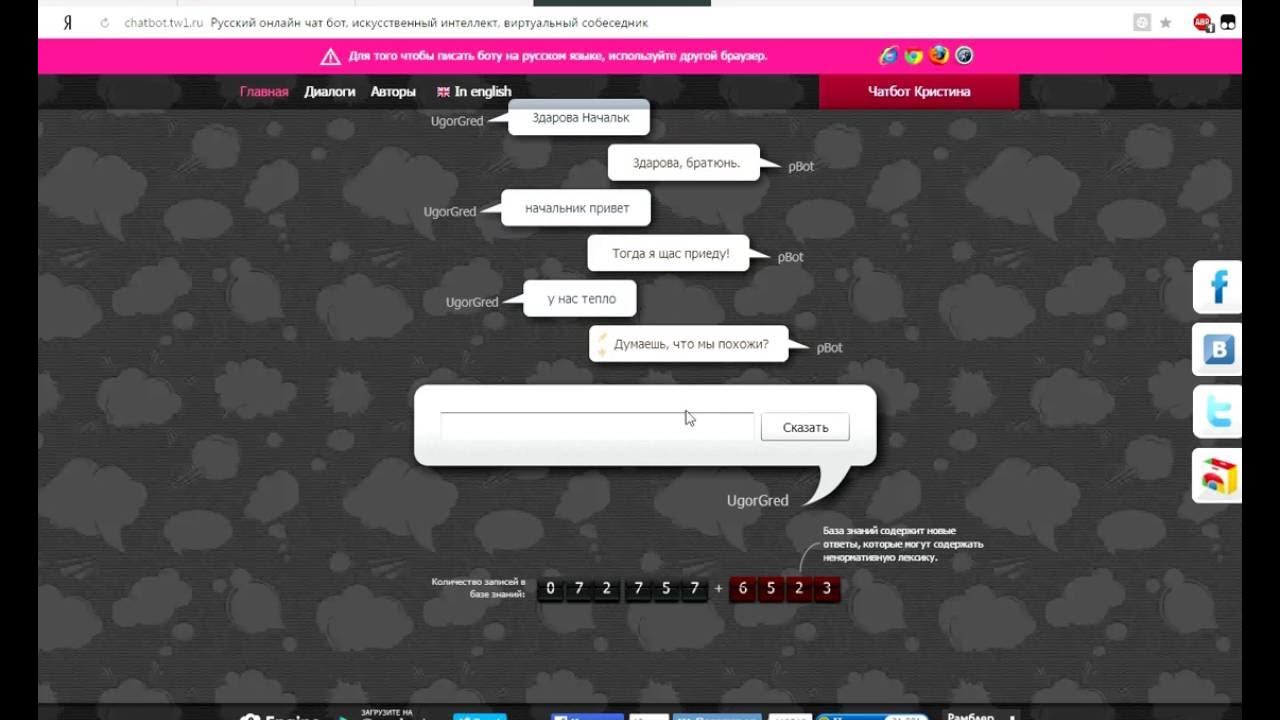The height and width of the screenshot is (720, 1280).
Task: Click the Yandex "Я" logo icon
Action: (x=67, y=23)
